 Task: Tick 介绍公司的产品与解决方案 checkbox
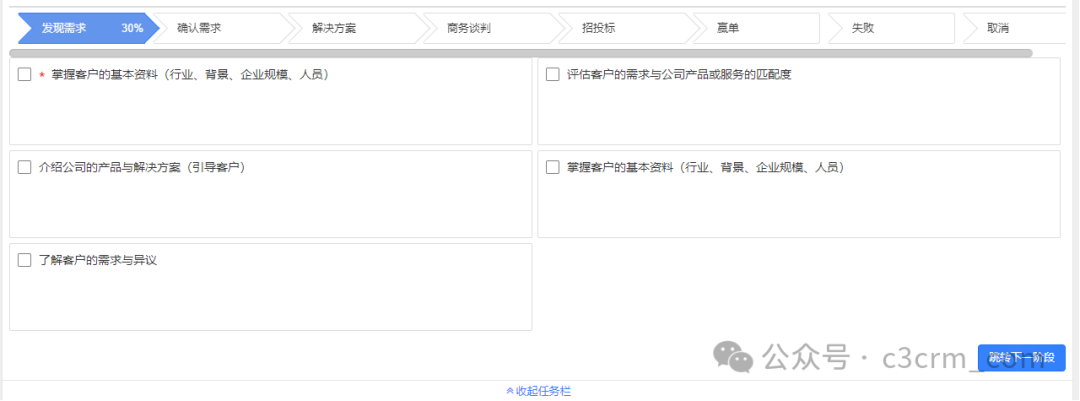pyautogui.click(x=25, y=167)
